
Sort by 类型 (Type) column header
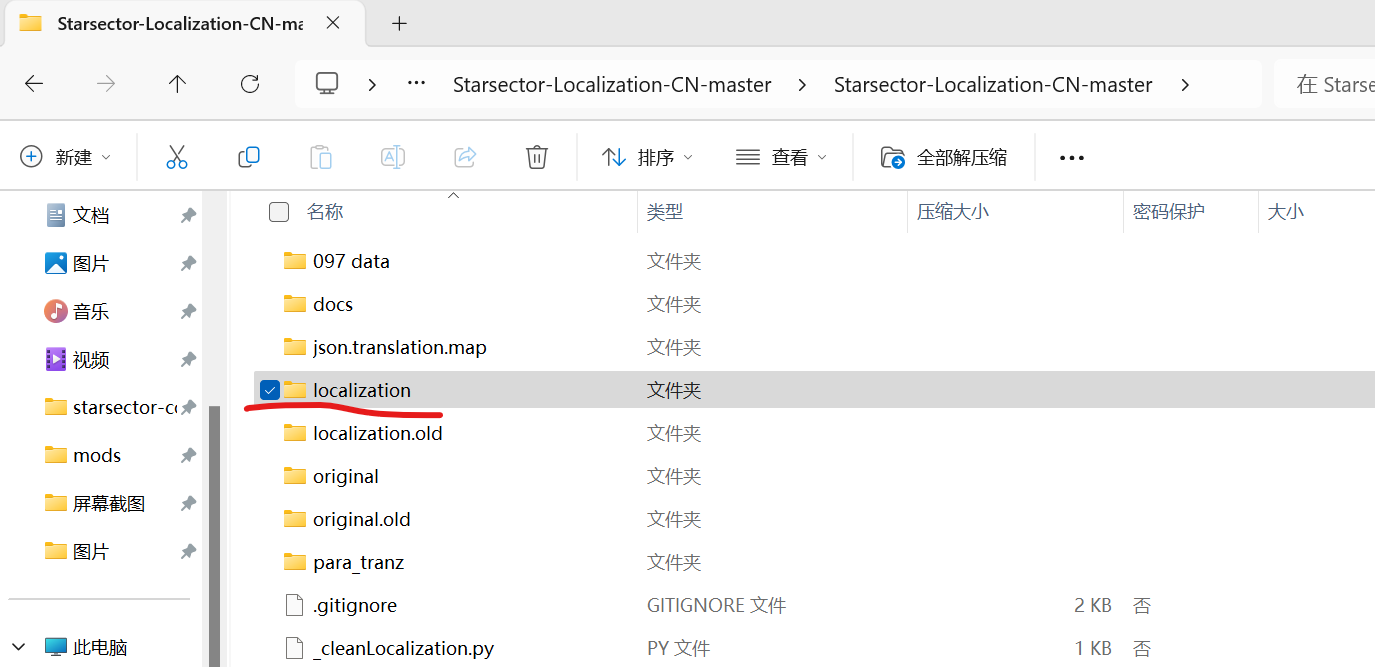(x=665, y=212)
